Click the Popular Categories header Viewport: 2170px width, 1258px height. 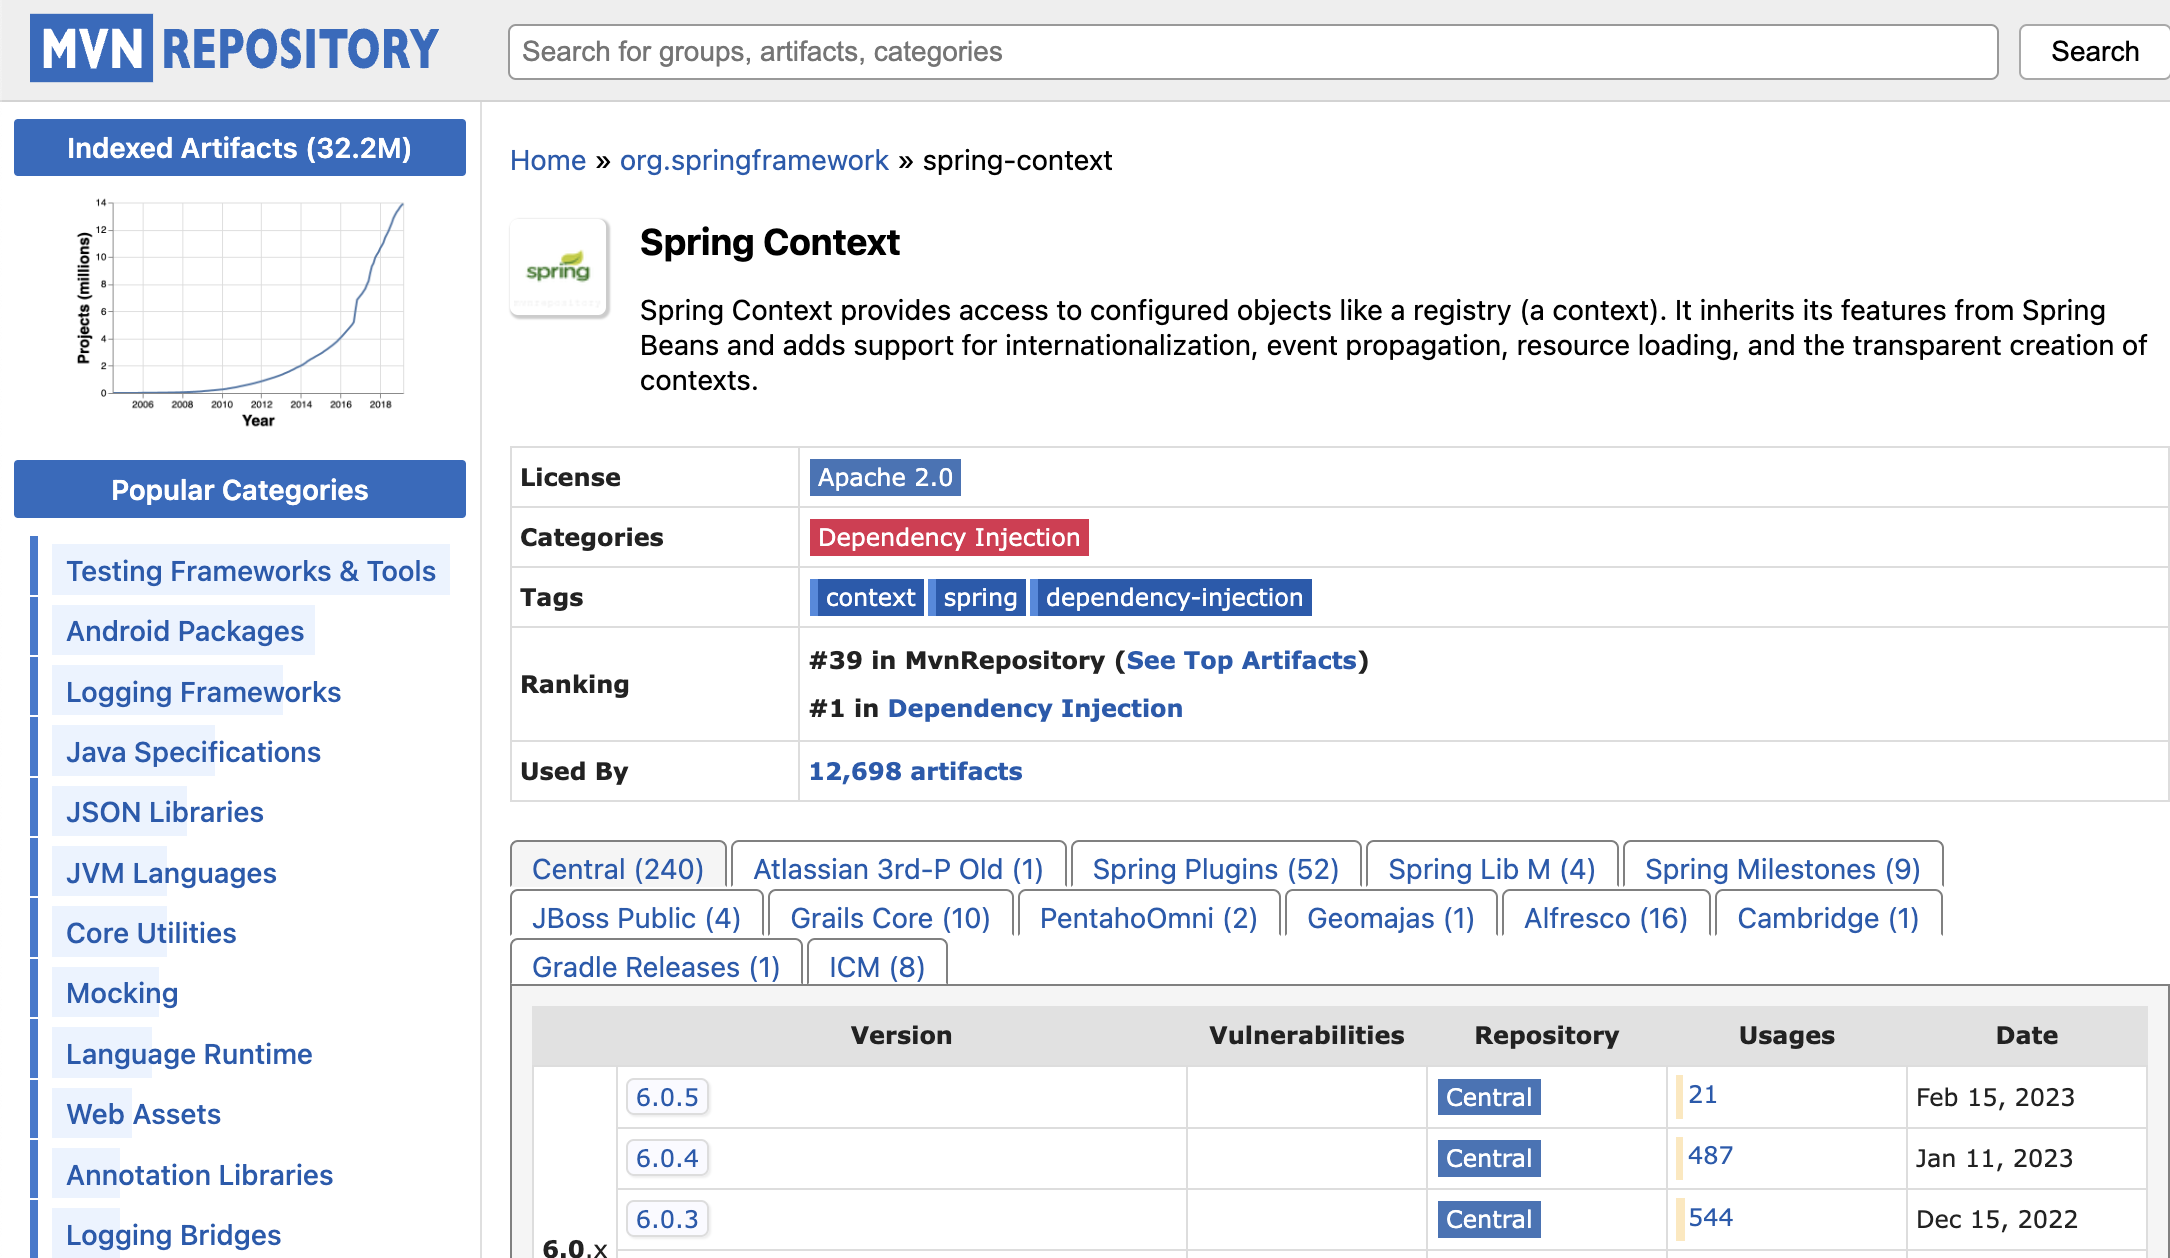coord(240,489)
